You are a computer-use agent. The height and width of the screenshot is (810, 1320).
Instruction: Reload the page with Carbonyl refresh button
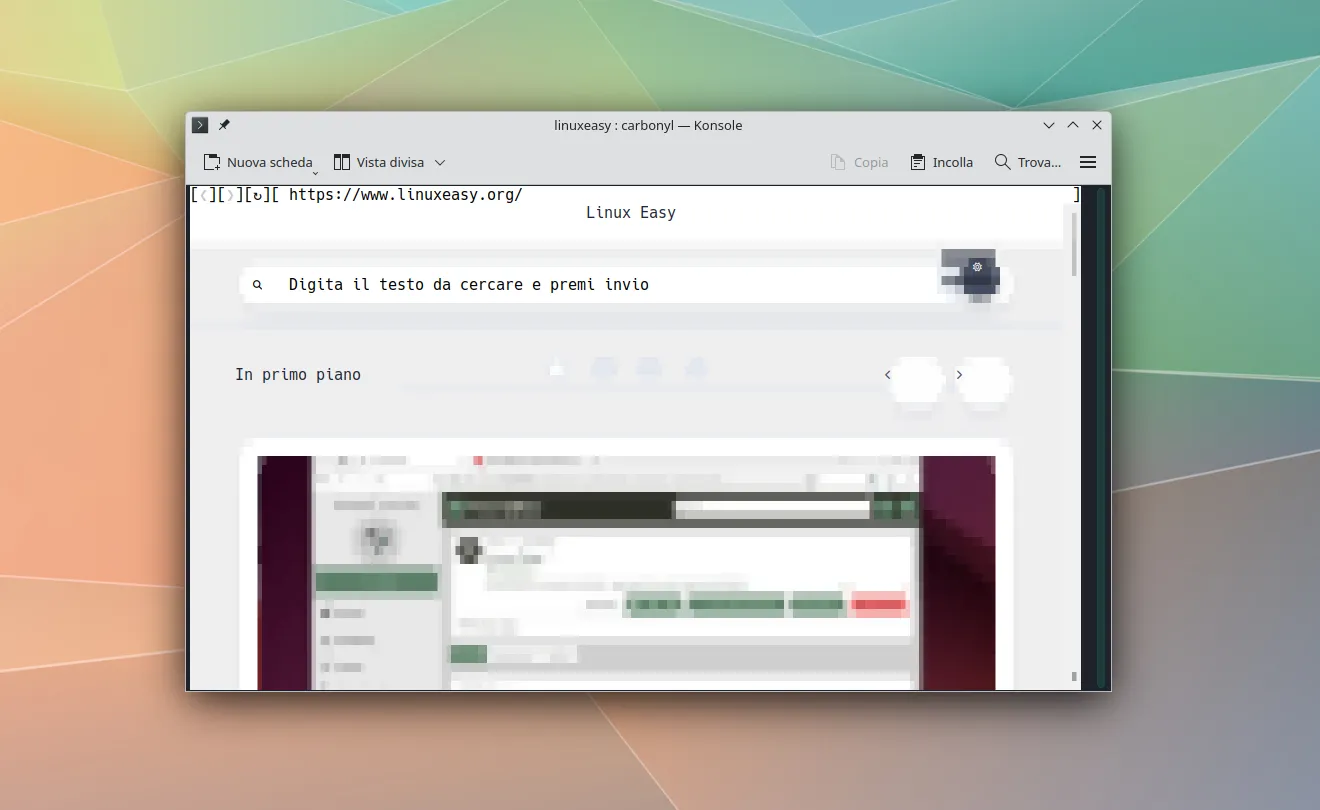[x=258, y=195]
